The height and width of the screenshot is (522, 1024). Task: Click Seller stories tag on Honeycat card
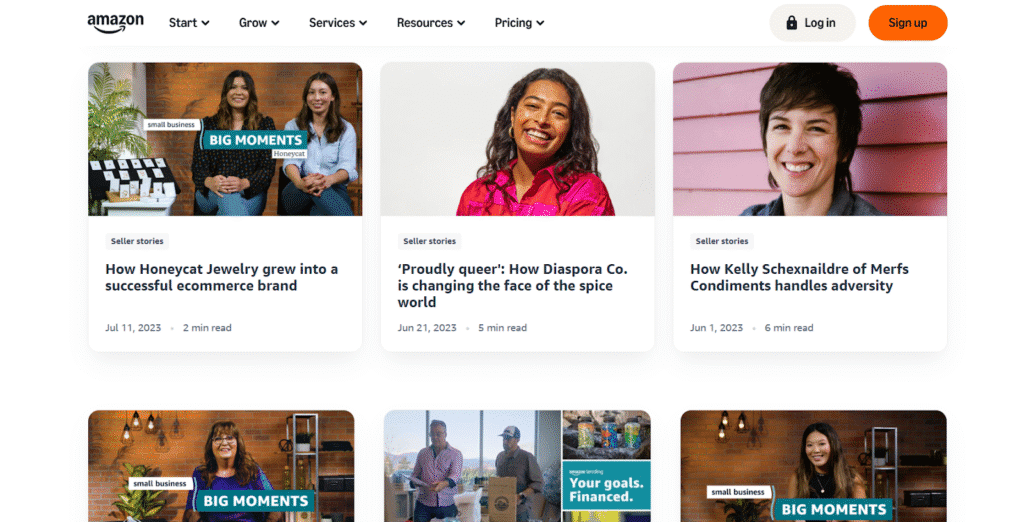tap(137, 241)
